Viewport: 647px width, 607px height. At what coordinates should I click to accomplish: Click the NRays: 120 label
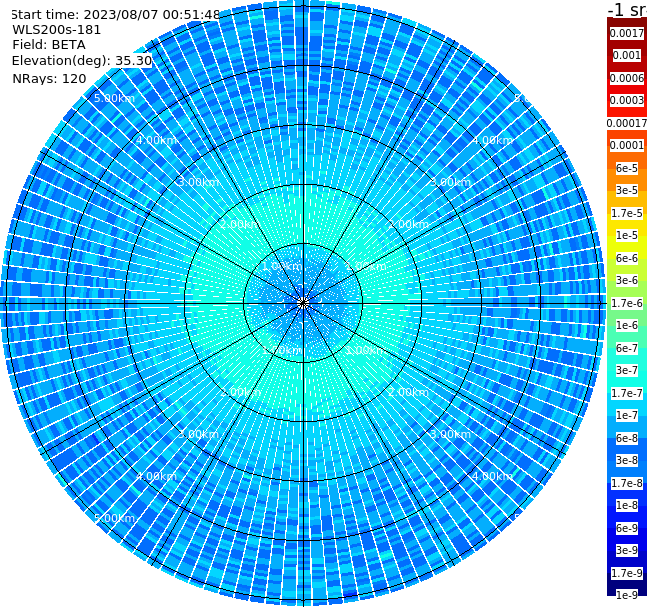coord(49,78)
